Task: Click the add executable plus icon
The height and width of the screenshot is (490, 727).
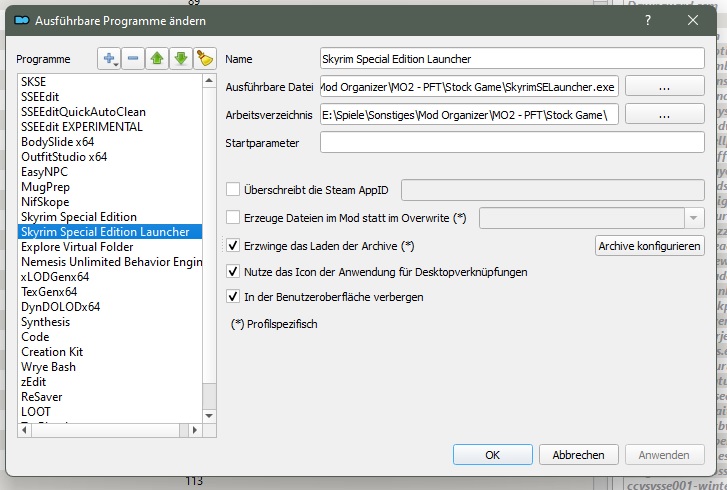Action: click(108, 59)
